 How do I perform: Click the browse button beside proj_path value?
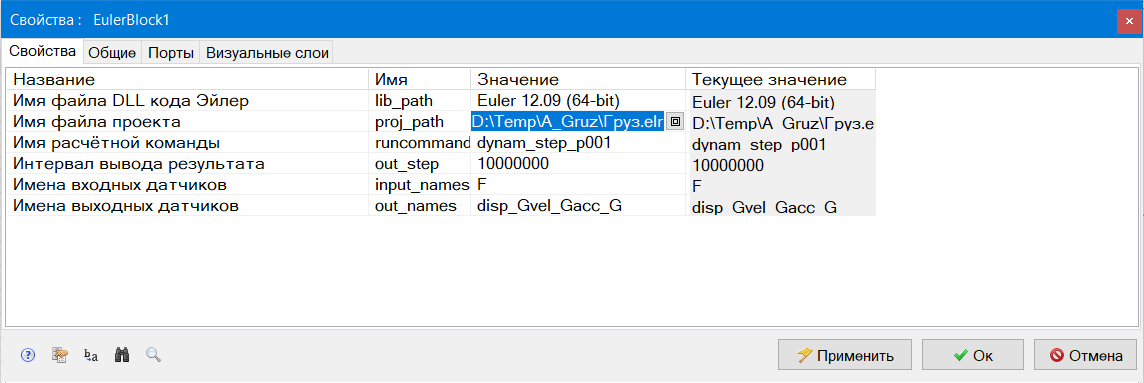pyautogui.click(x=675, y=122)
